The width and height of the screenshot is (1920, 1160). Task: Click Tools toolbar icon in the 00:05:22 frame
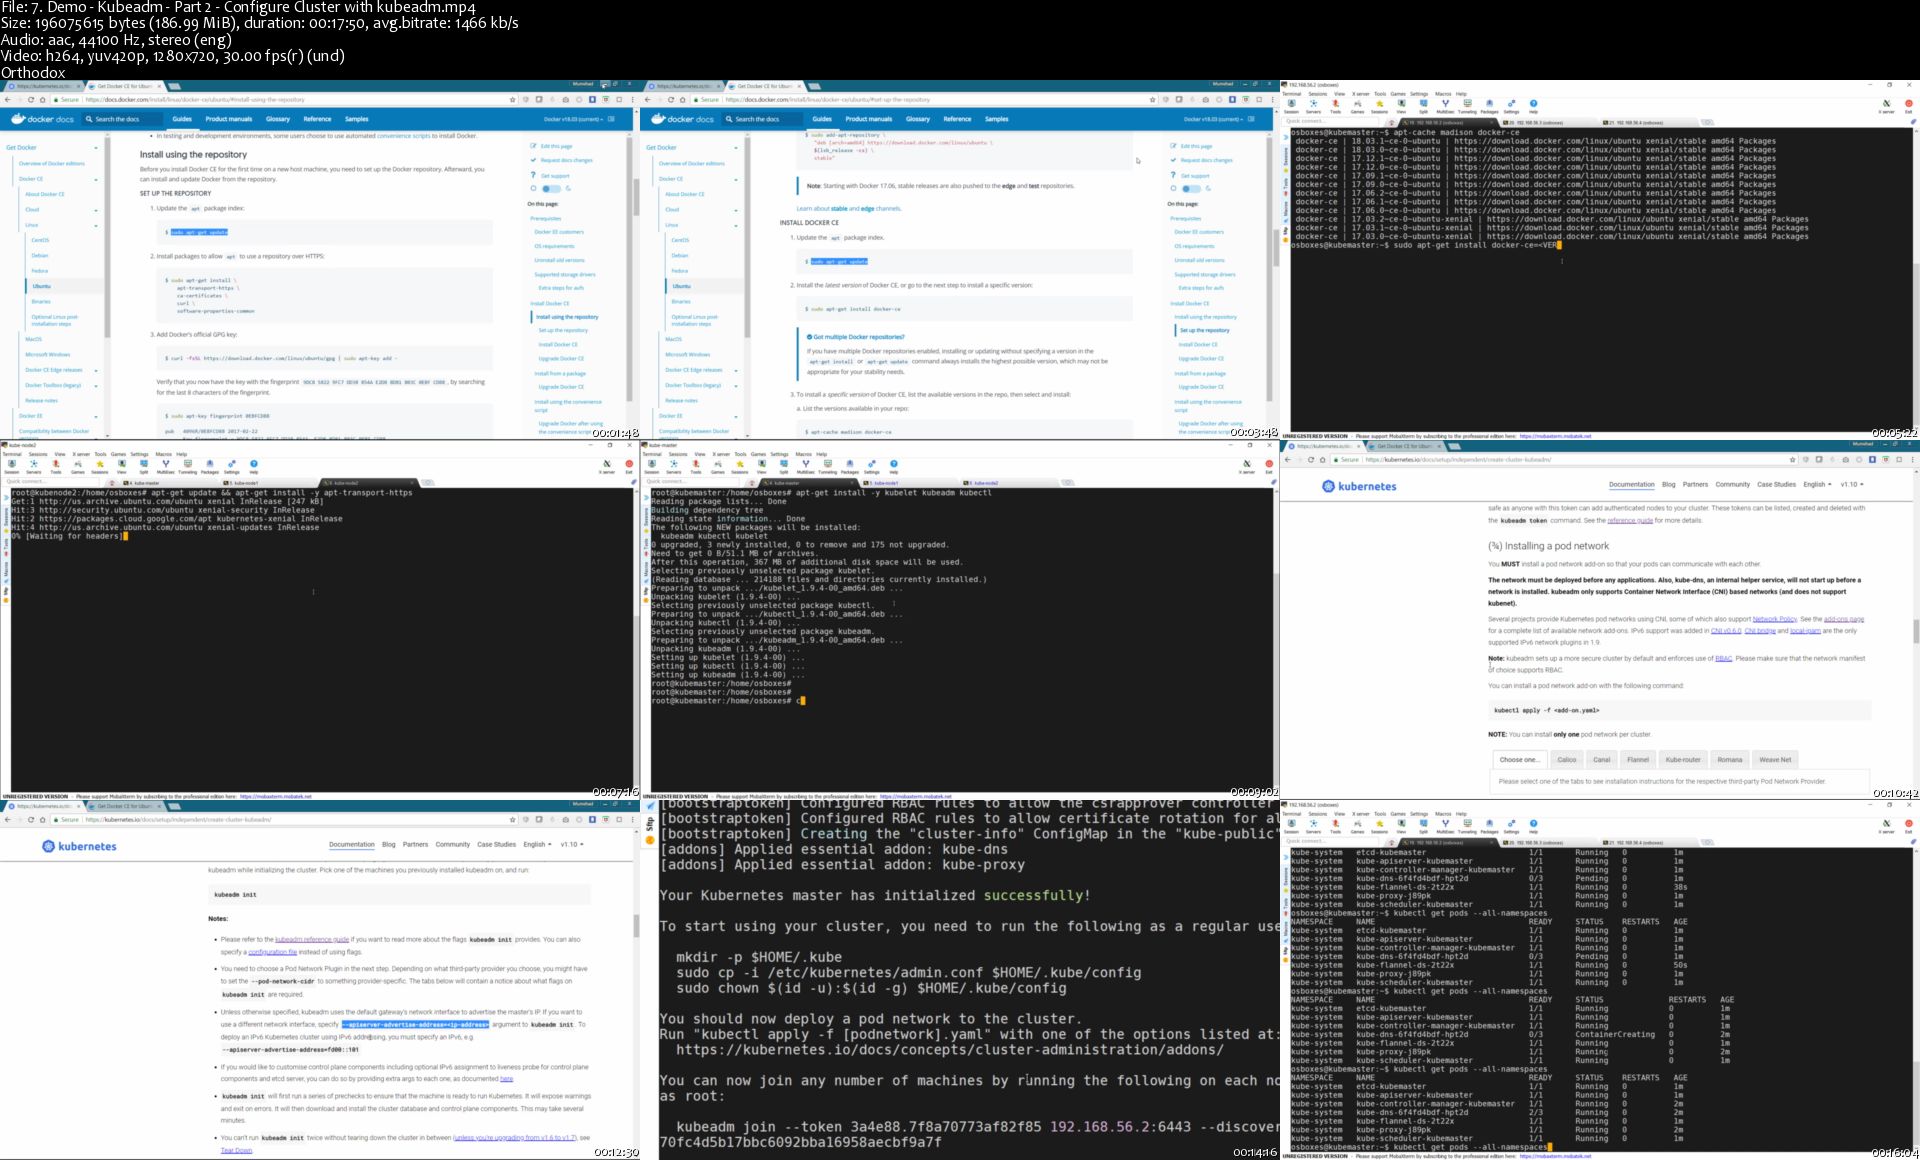tap(1335, 105)
